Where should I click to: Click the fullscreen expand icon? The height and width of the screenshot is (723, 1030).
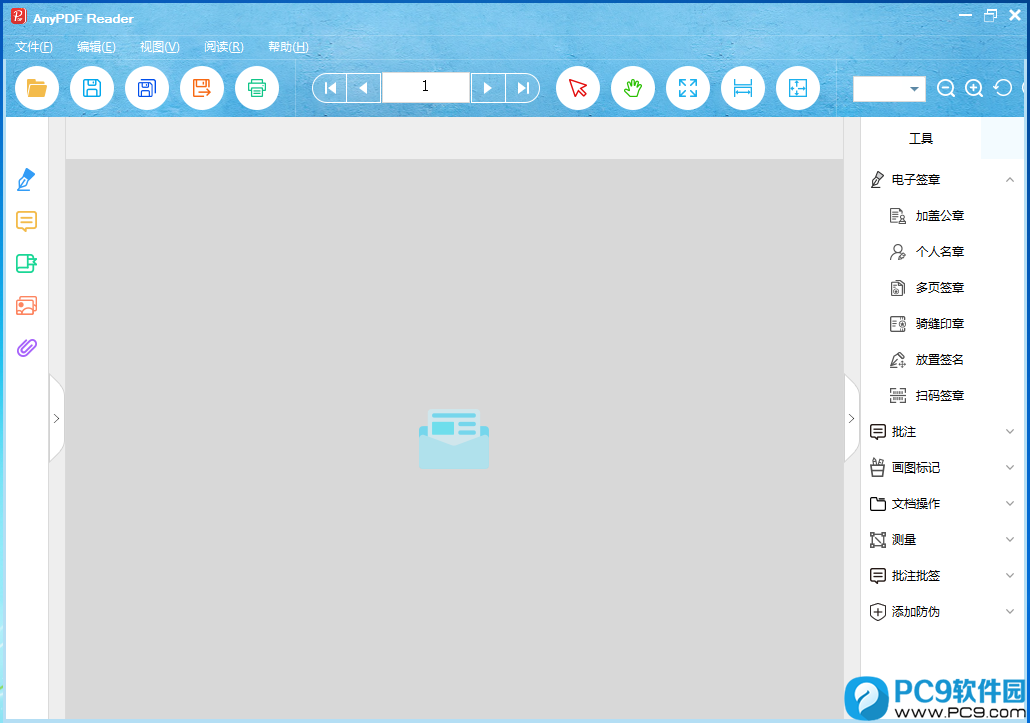pos(688,88)
